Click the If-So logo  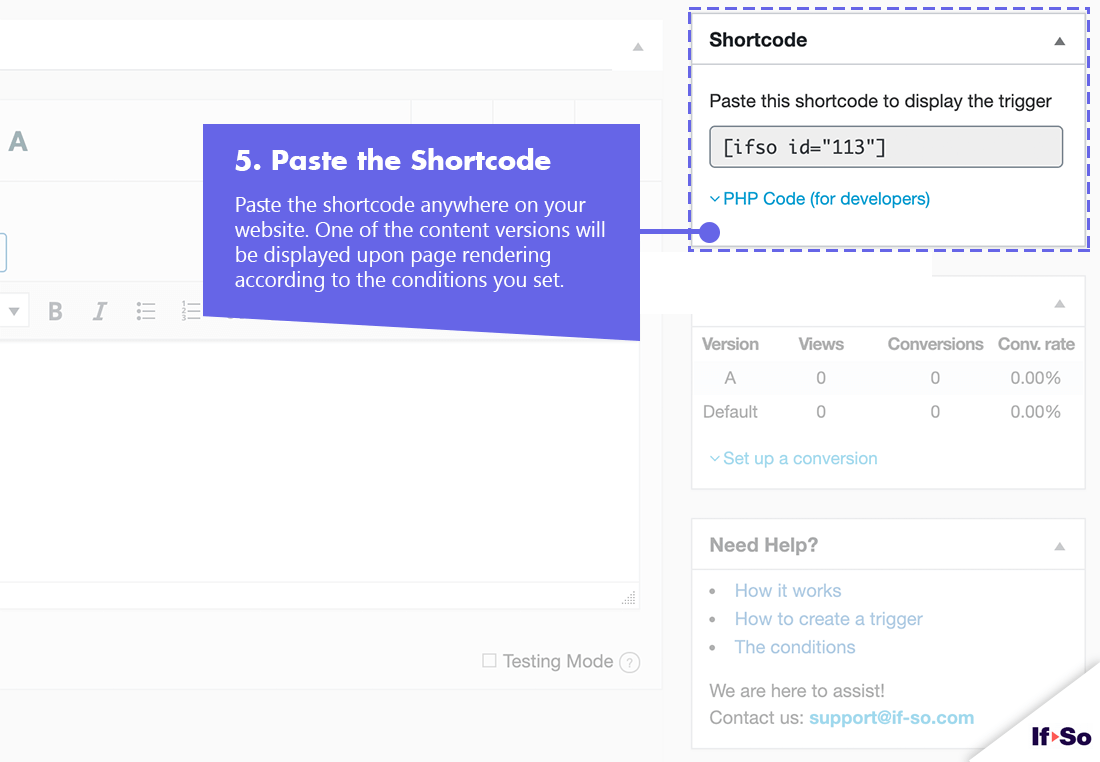(x=1061, y=736)
